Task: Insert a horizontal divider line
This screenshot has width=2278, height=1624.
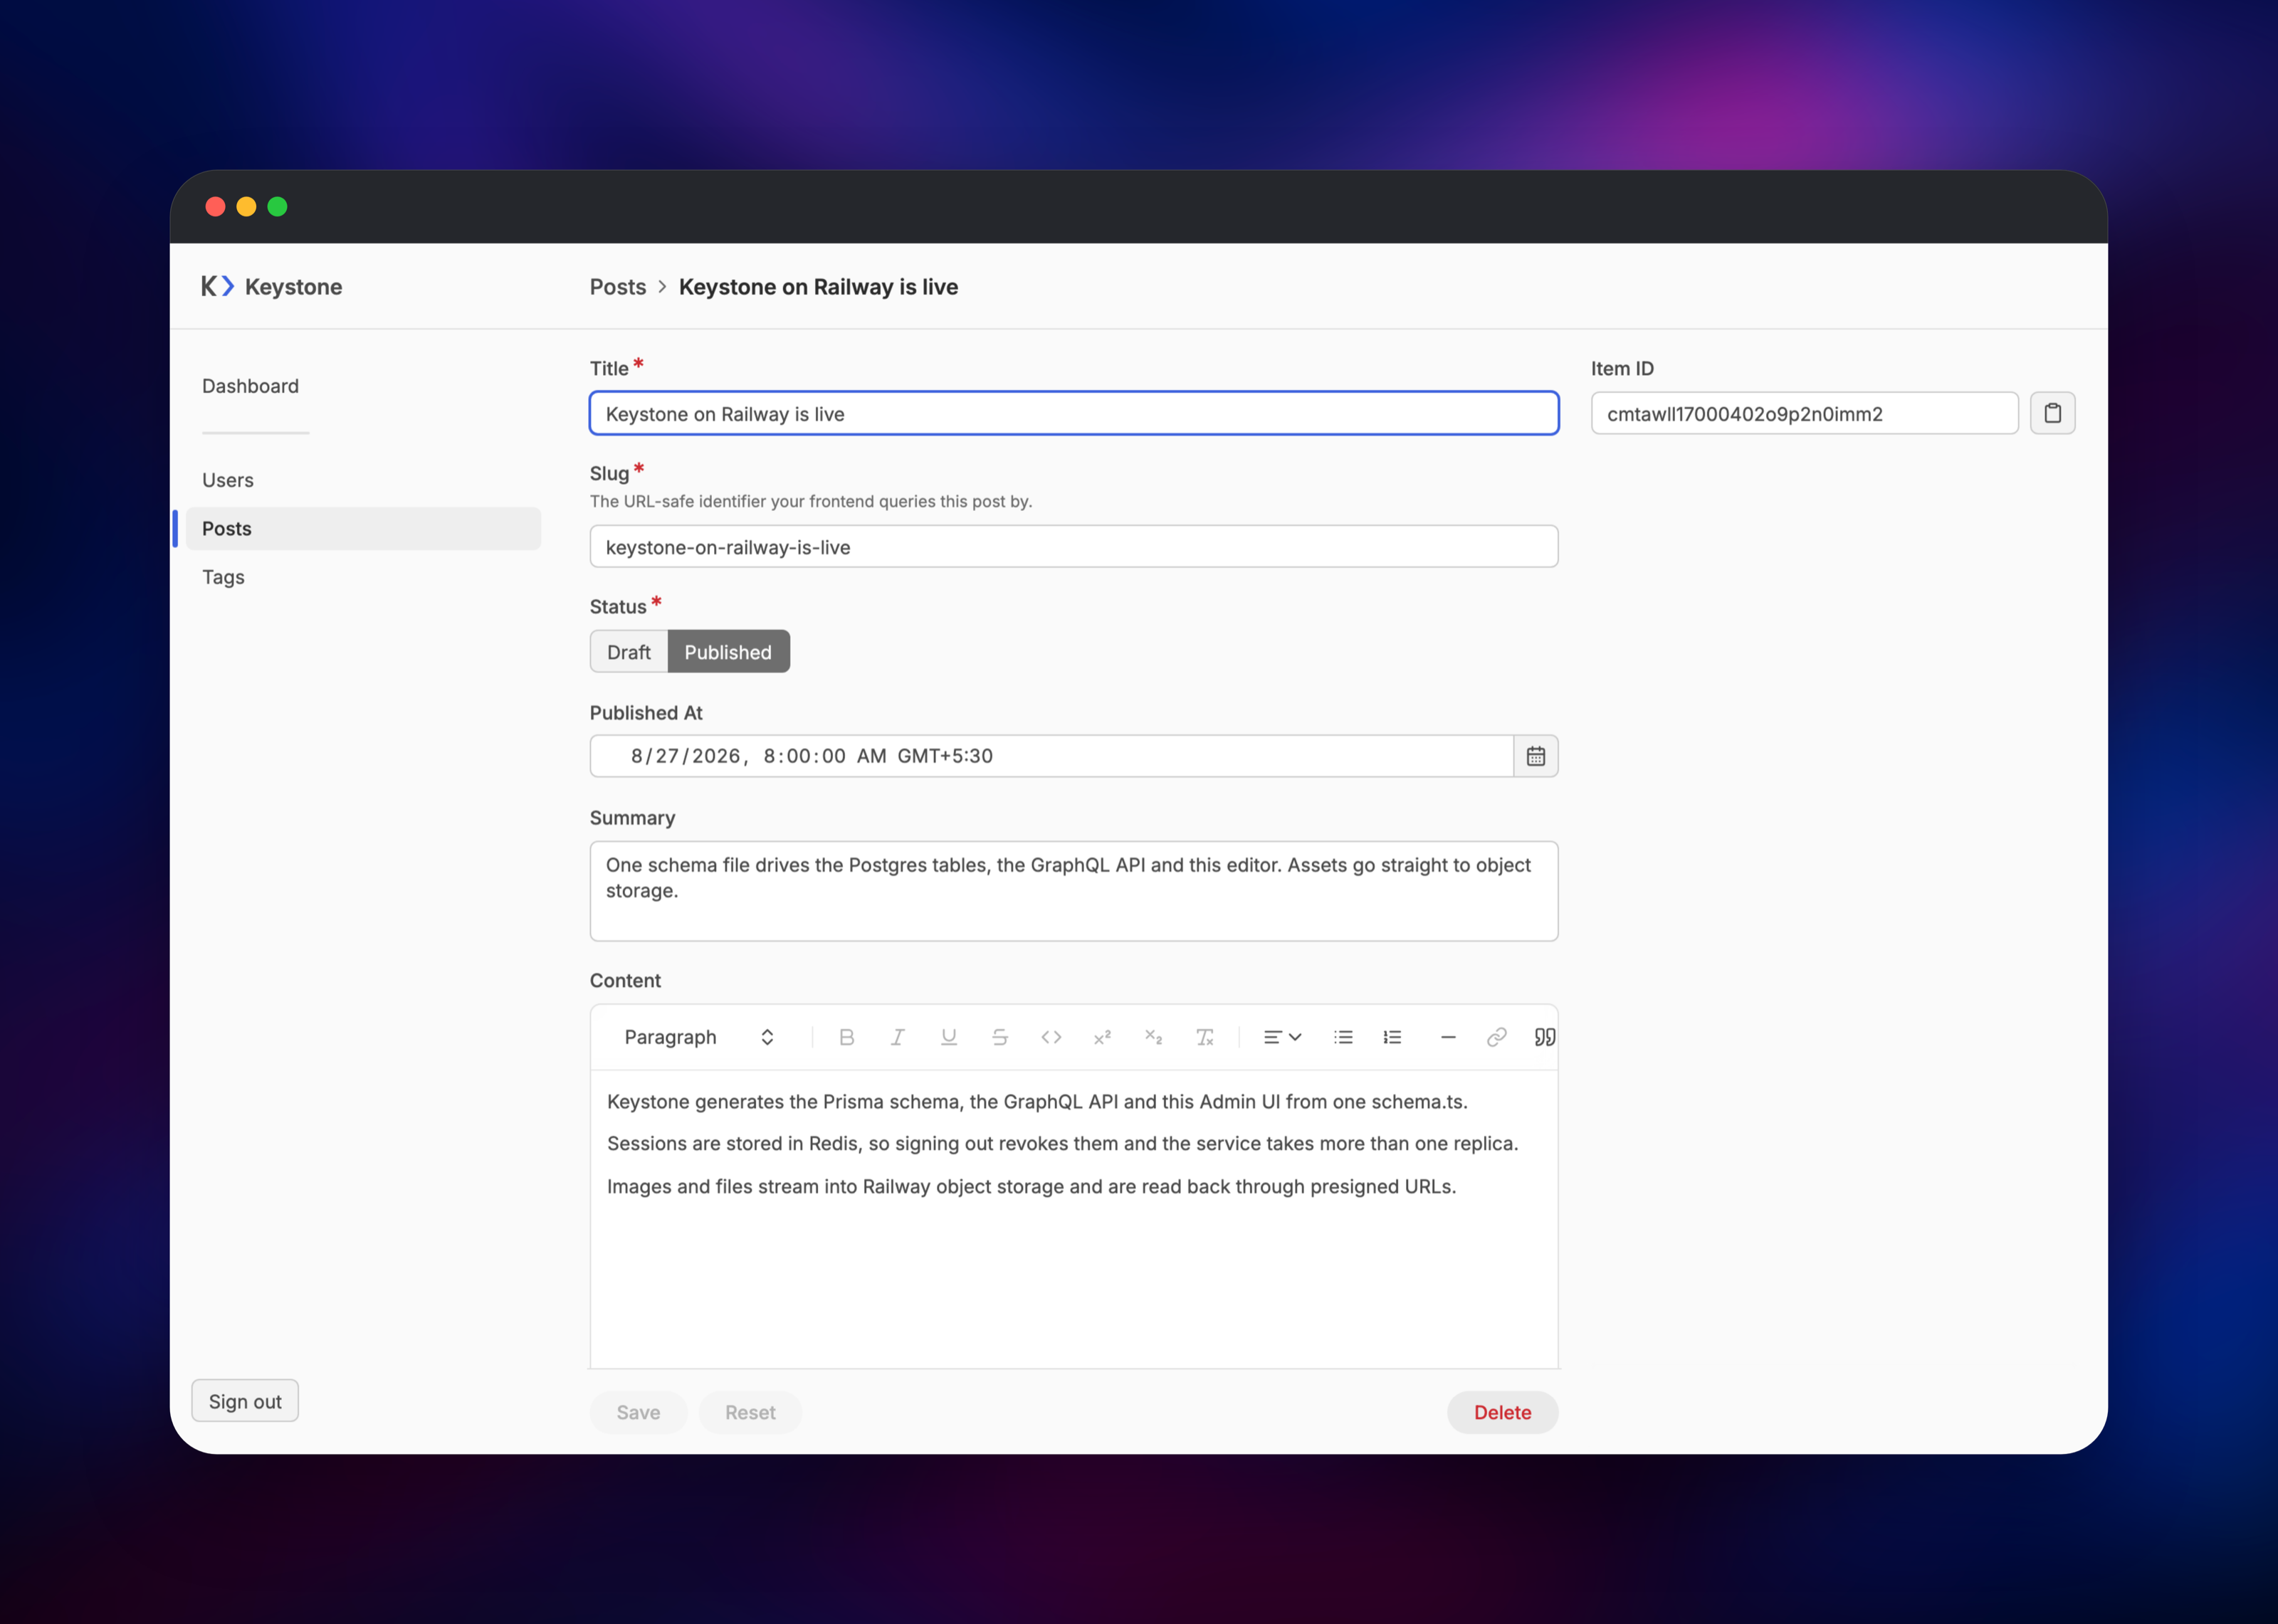Action: (x=1447, y=1037)
